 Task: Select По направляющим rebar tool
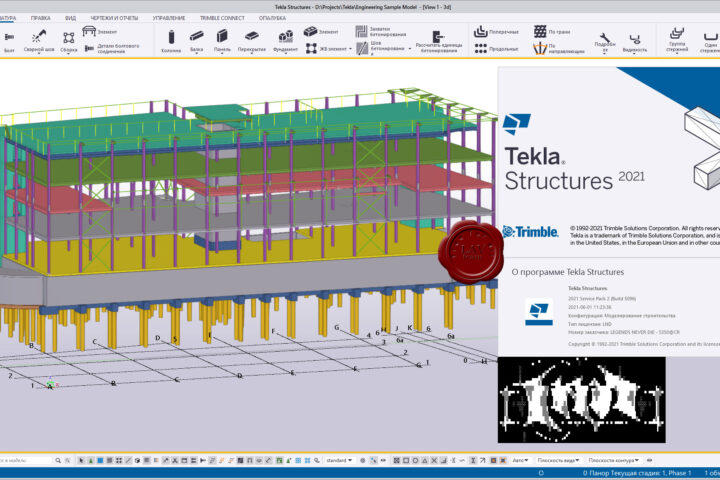(x=559, y=48)
